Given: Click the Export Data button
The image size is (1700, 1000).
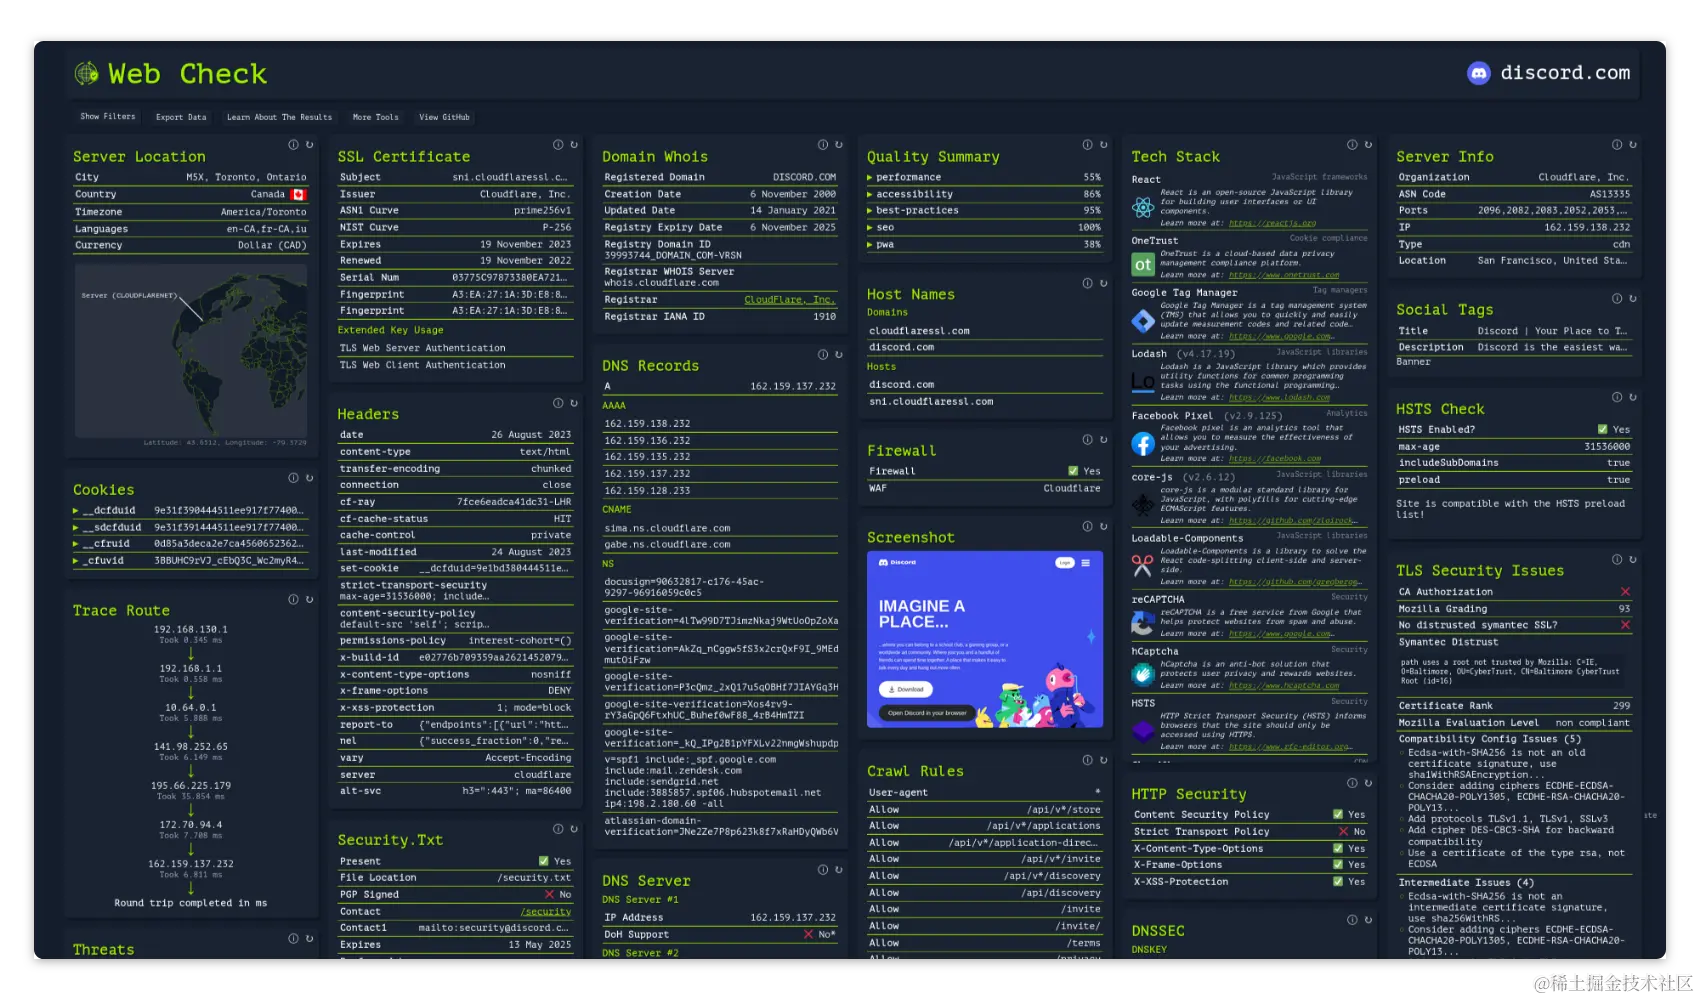Looking at the screenshot, I should (181, 117).
